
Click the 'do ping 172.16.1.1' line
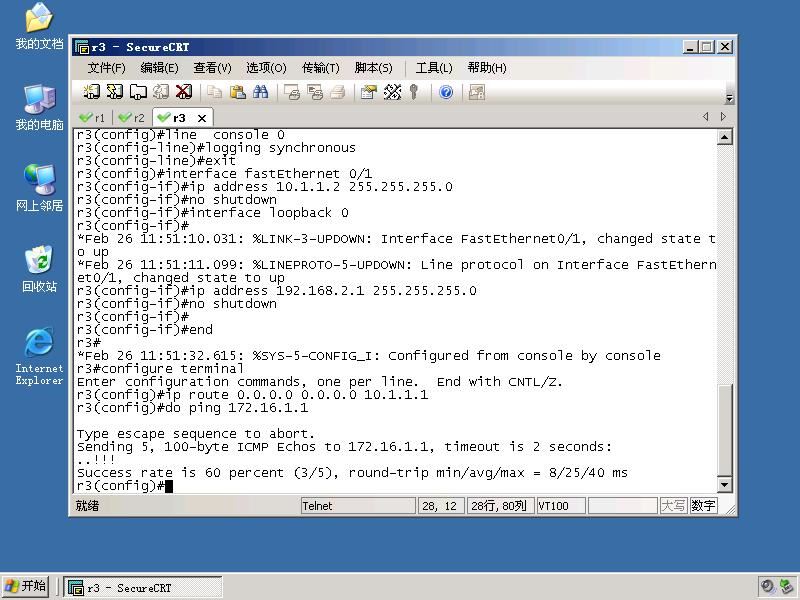[192, 408]
